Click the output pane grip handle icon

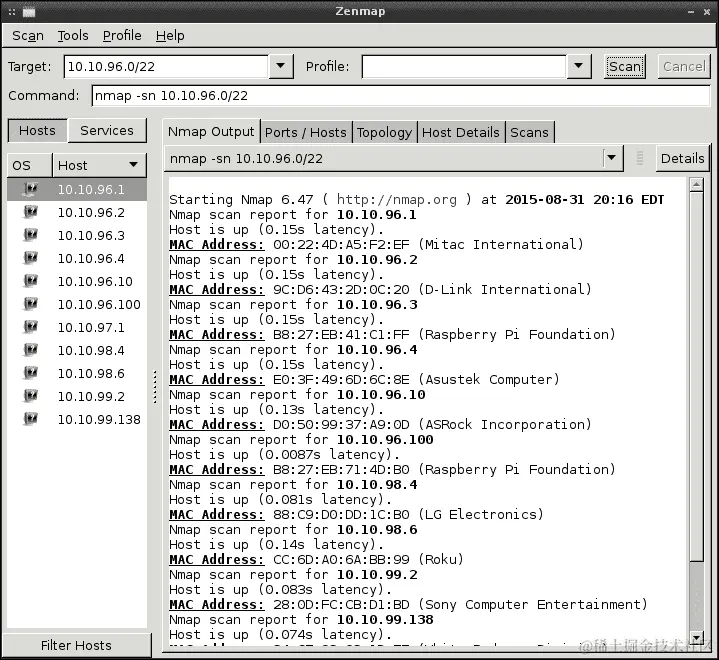pos(640,158)
